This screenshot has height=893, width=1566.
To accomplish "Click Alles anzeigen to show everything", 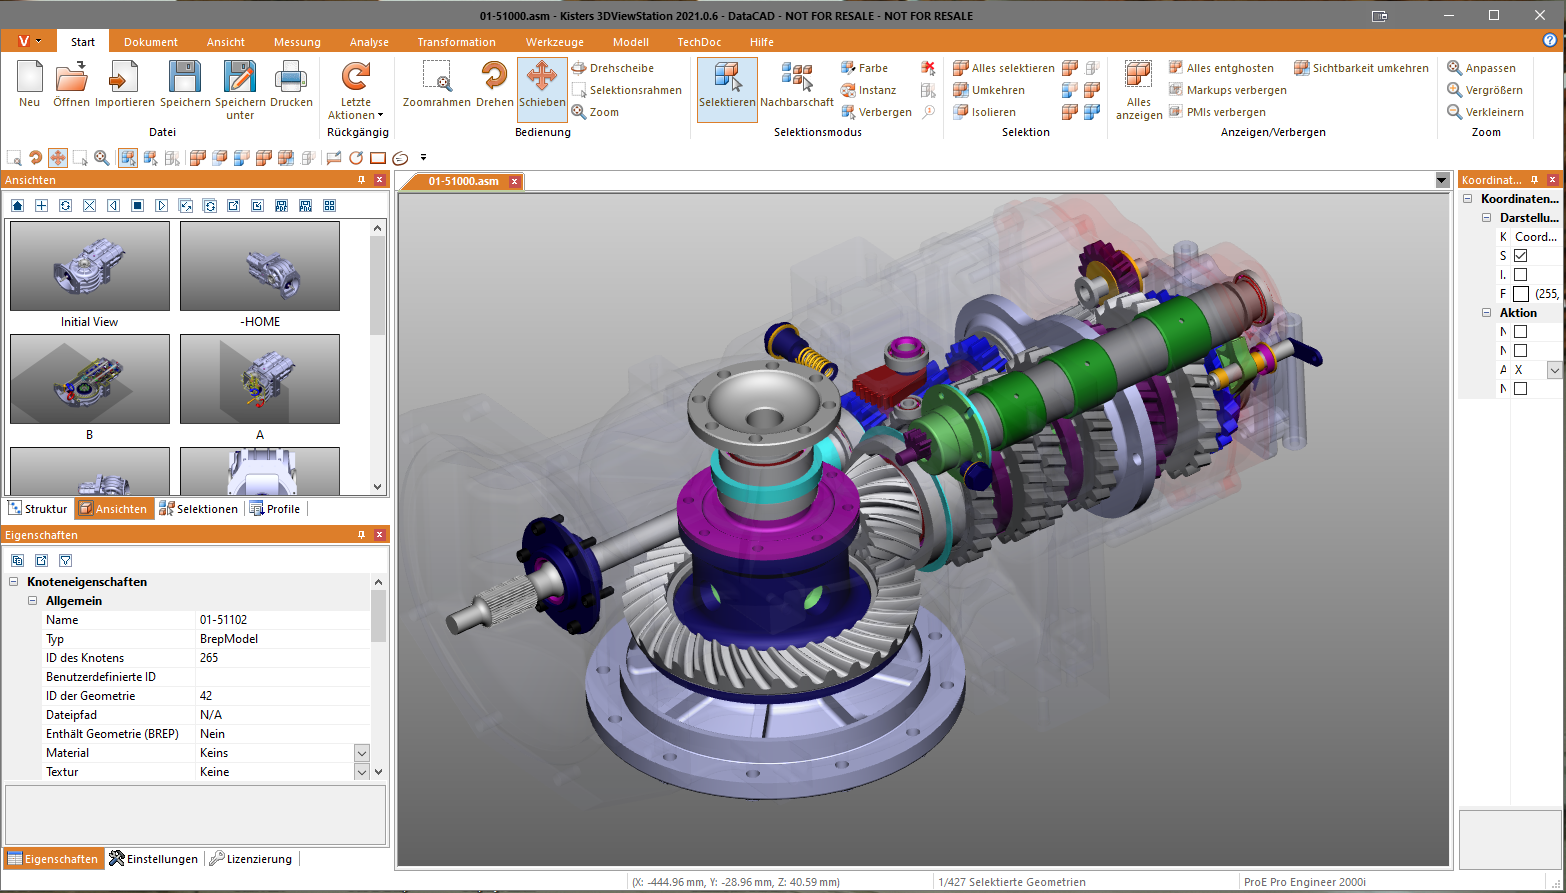I will pos(1138,90).
